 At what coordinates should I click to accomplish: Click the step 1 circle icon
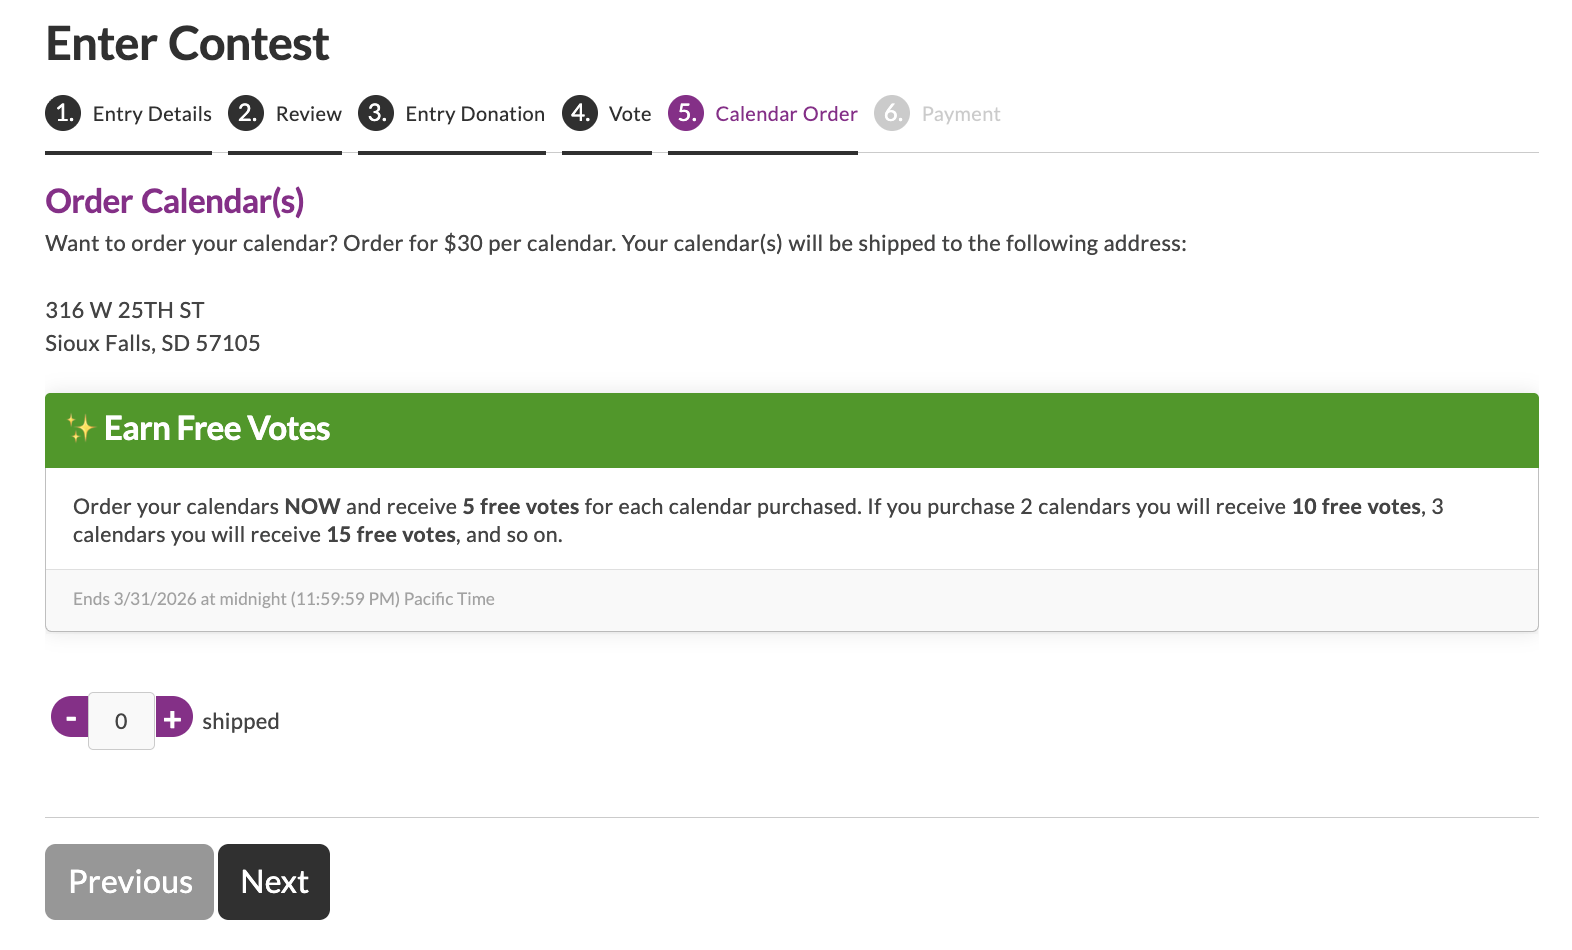coord(63,113)
